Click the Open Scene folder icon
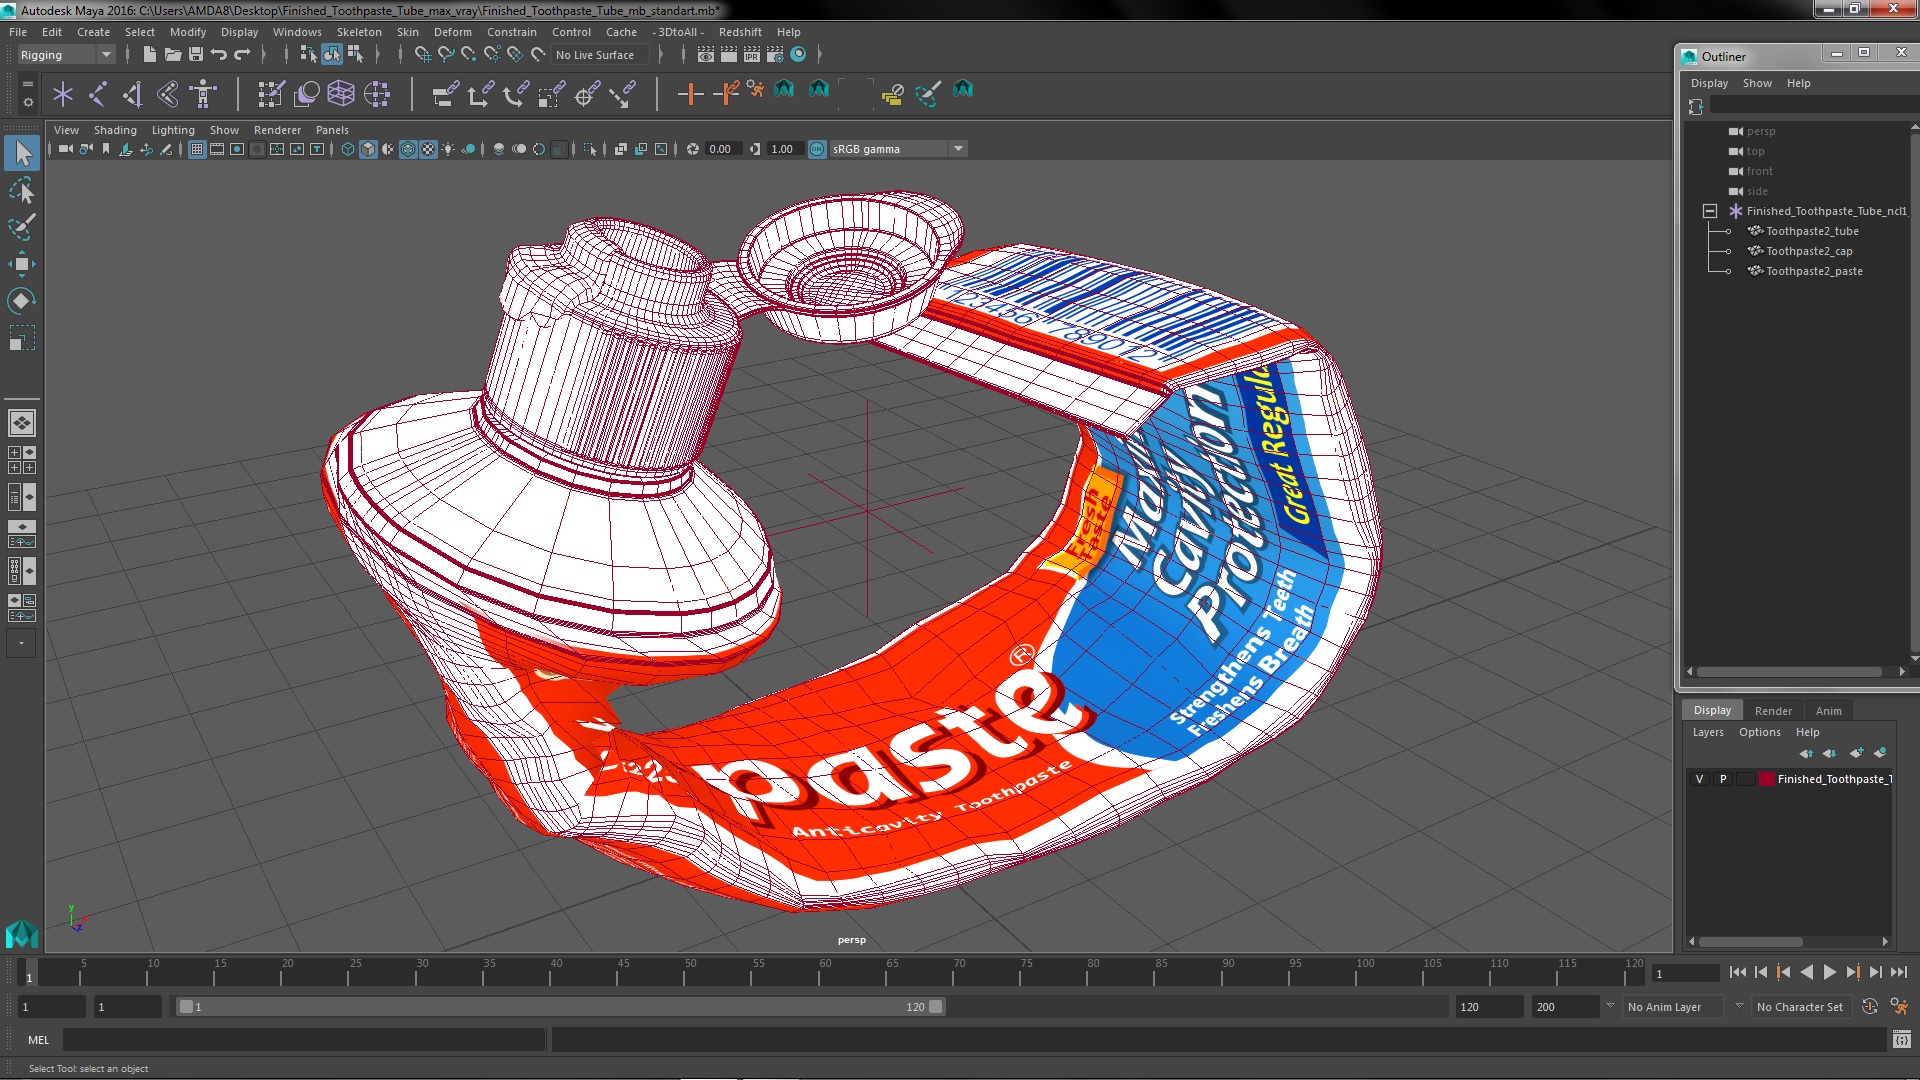The height and width of the screenshot is (1080, 1920). pyautogui.click(x=173, y=55)
